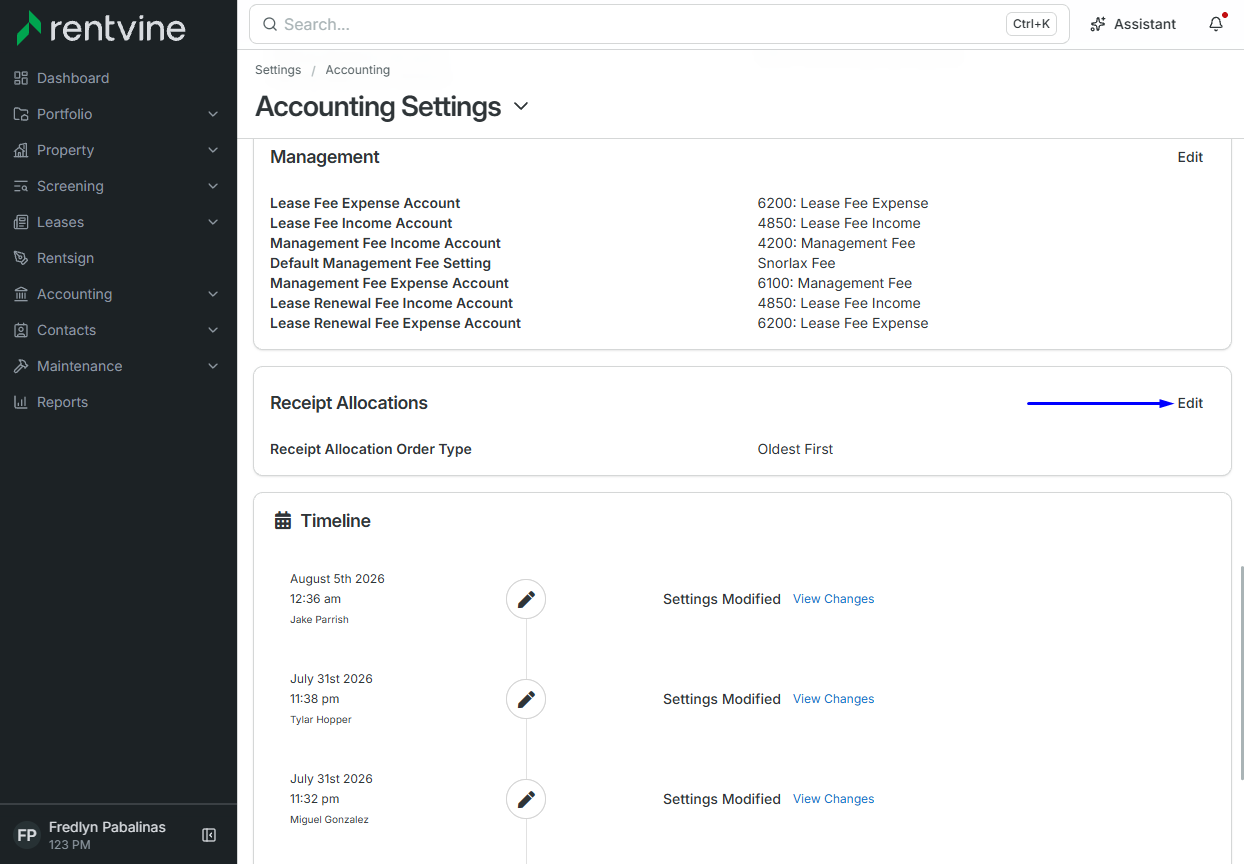This screenshot has height=864, width=1244.
Task: Open the notifications bell
Action: [x=1216, y=24]
